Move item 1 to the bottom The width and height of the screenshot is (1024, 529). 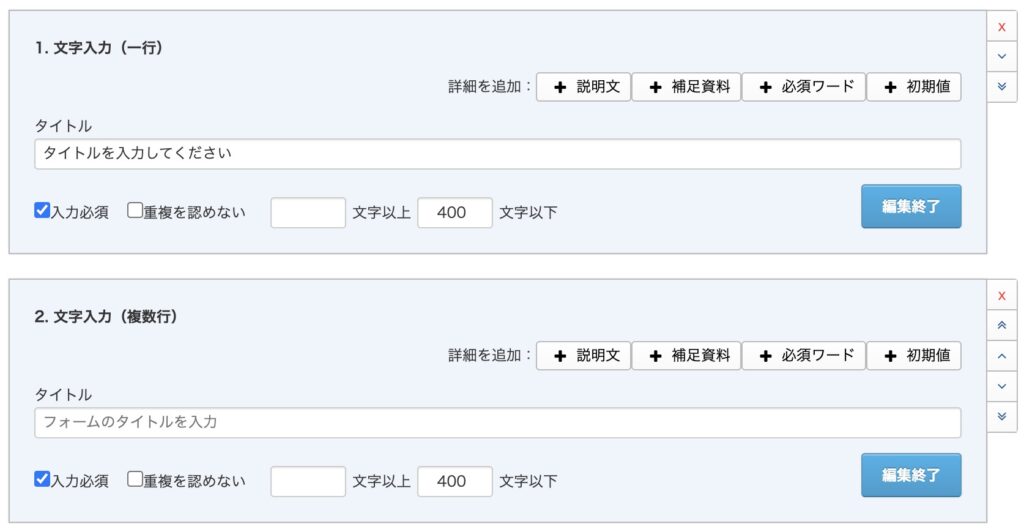(1001, 86)
